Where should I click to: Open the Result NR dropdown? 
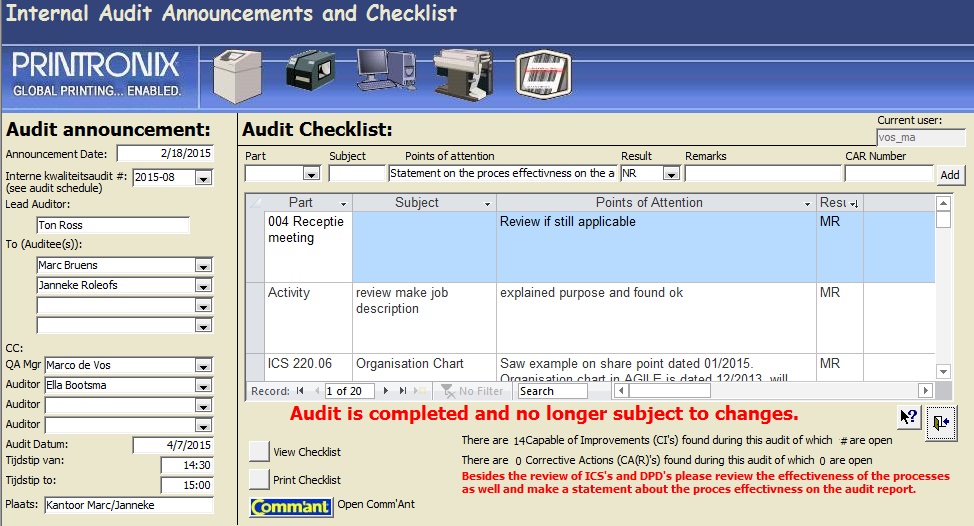(x=671, y=174)
